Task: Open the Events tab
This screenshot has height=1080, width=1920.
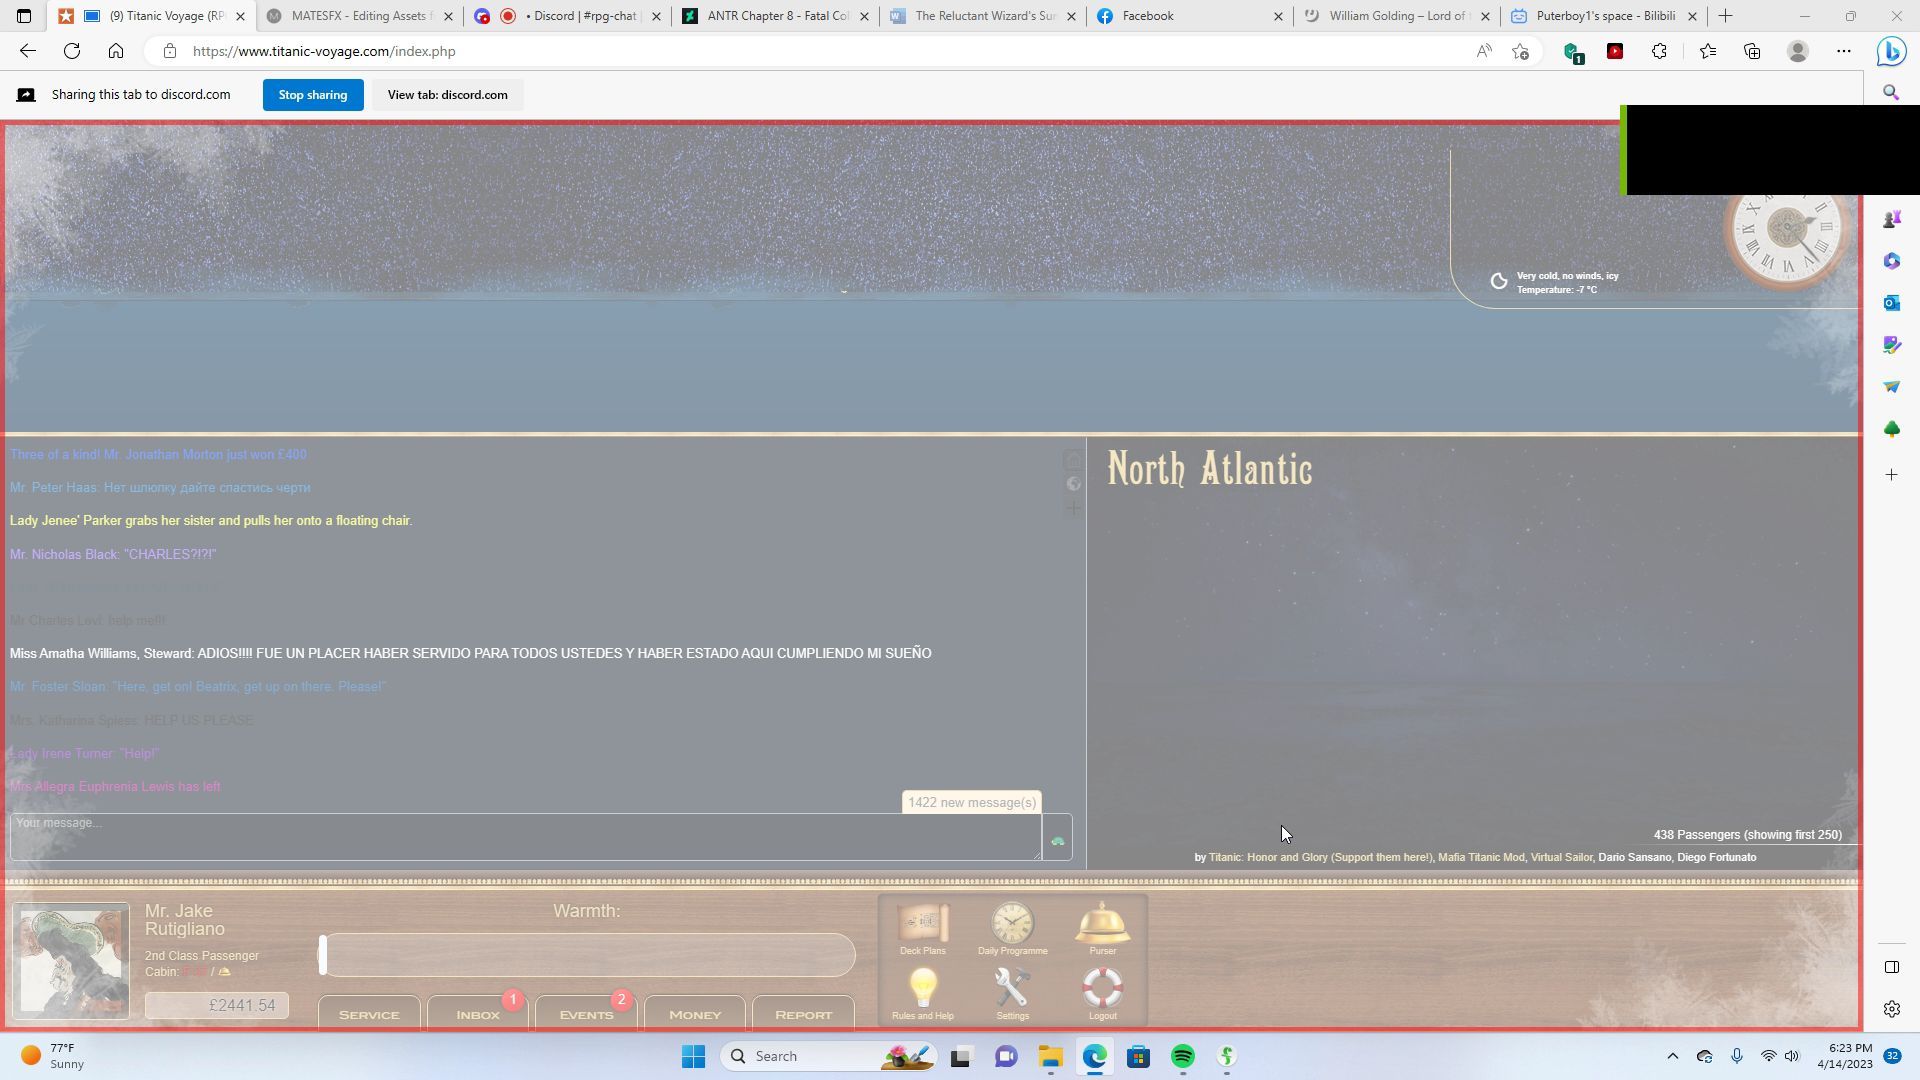Action: 586,1014
